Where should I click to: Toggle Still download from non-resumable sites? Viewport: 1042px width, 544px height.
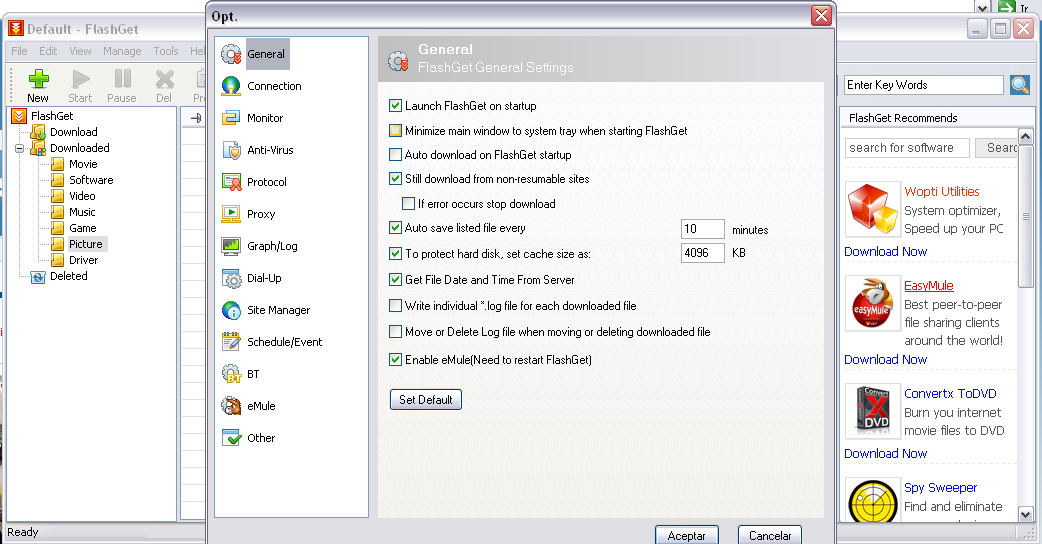click(x=395, y=179)
